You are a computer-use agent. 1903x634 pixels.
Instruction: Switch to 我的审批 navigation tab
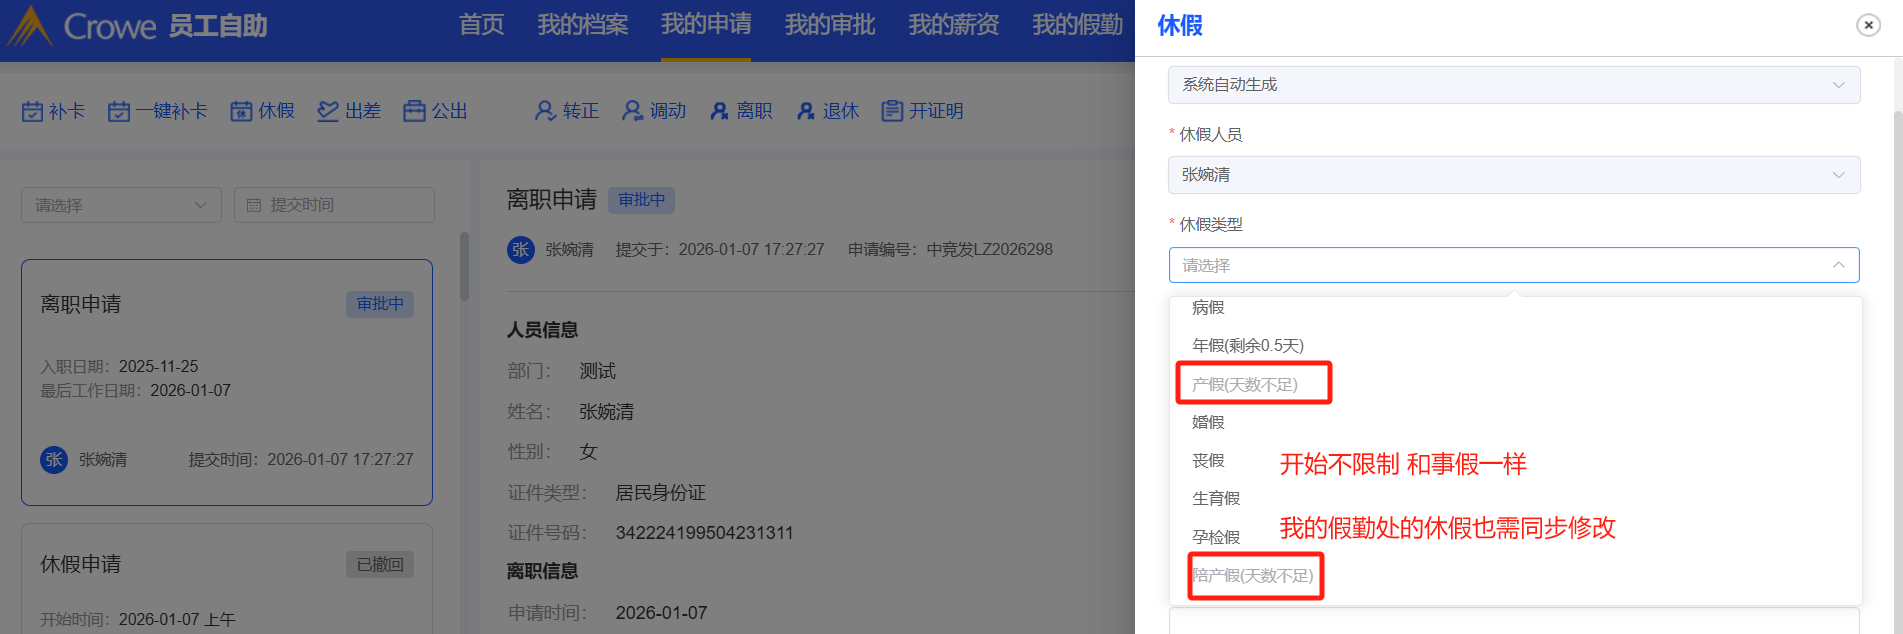point(830,25)
